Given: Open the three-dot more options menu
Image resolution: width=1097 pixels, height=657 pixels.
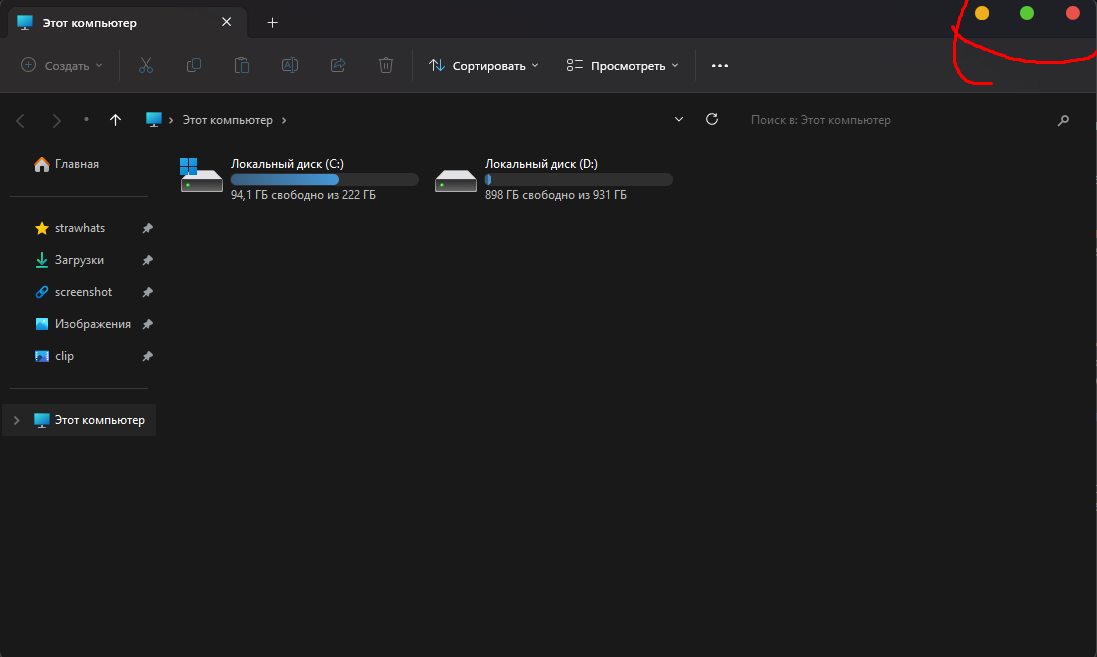Looking at the screenshot, I should click(720, 66).
